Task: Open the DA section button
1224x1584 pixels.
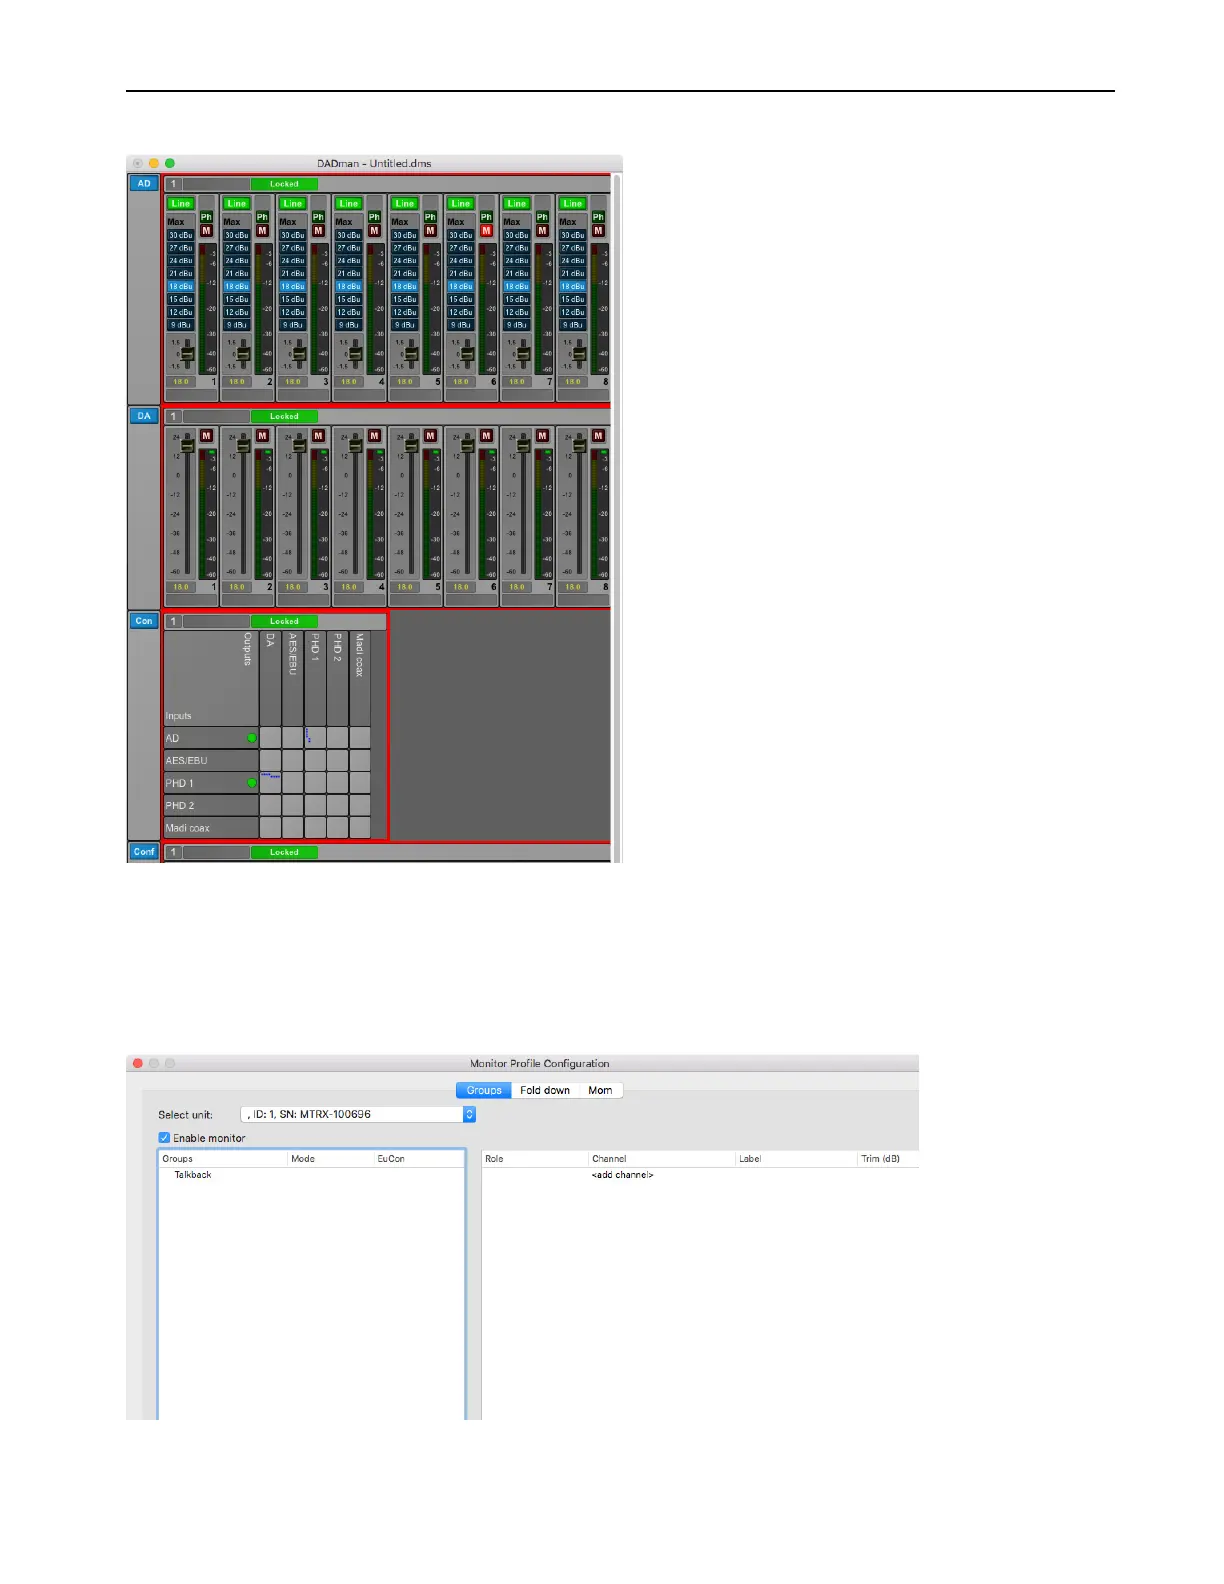Action: 144,416
